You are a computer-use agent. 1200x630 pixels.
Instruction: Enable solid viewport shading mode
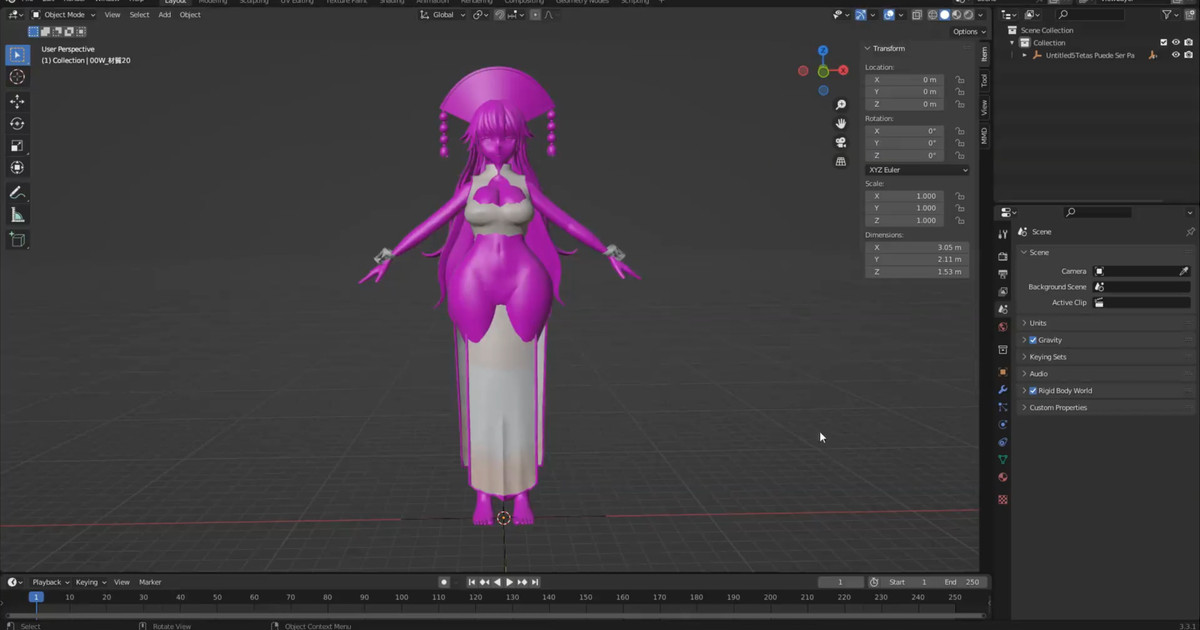click(x=944, y=15)
